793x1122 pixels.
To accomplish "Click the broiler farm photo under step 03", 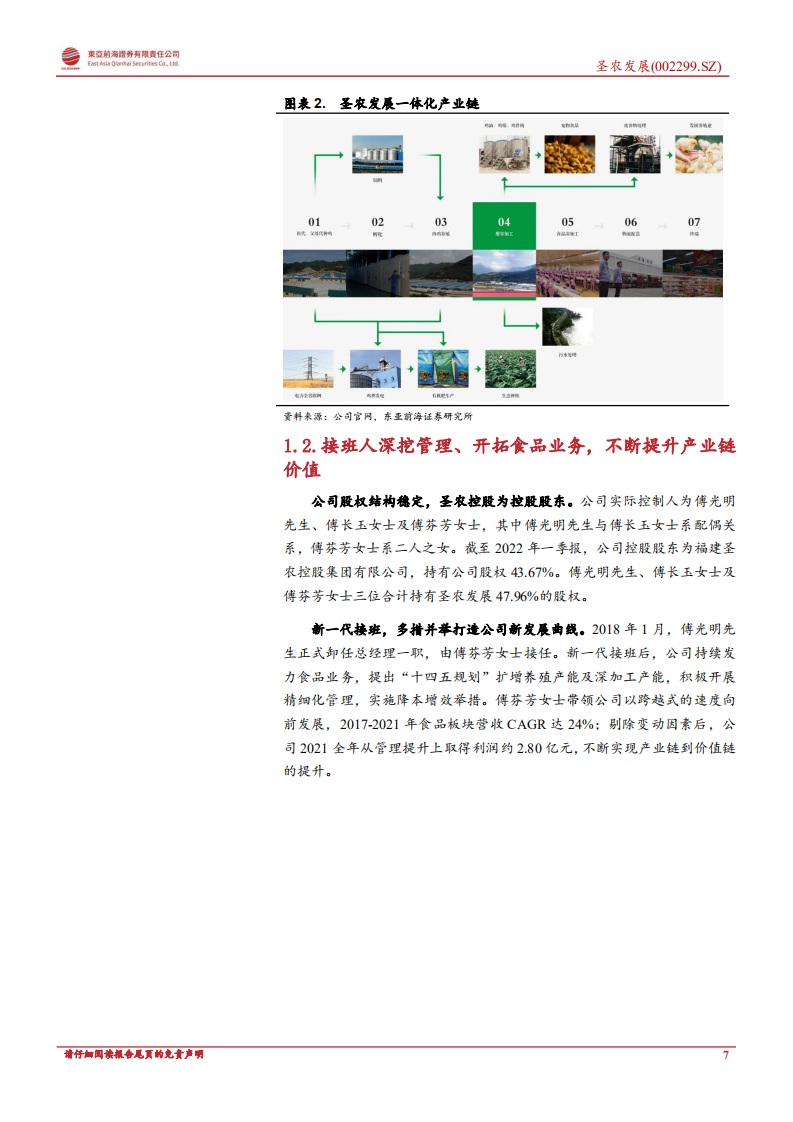I will [x=441, y=273].
